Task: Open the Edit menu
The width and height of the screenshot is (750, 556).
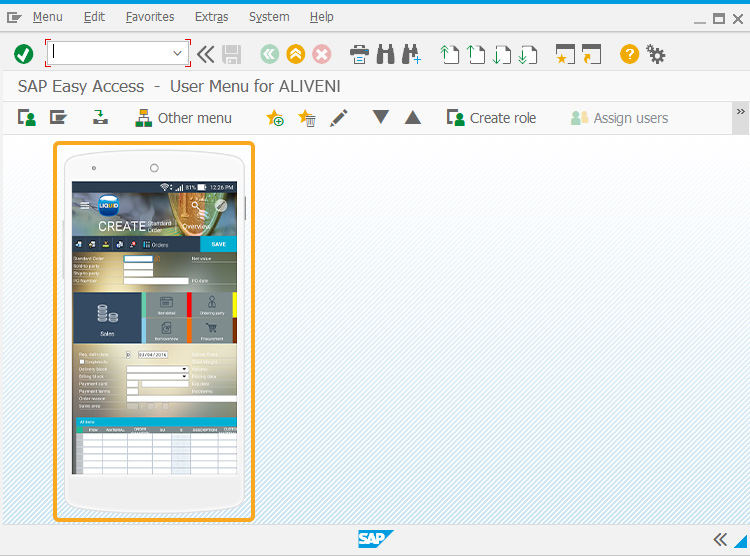Action: click(94, 17)
